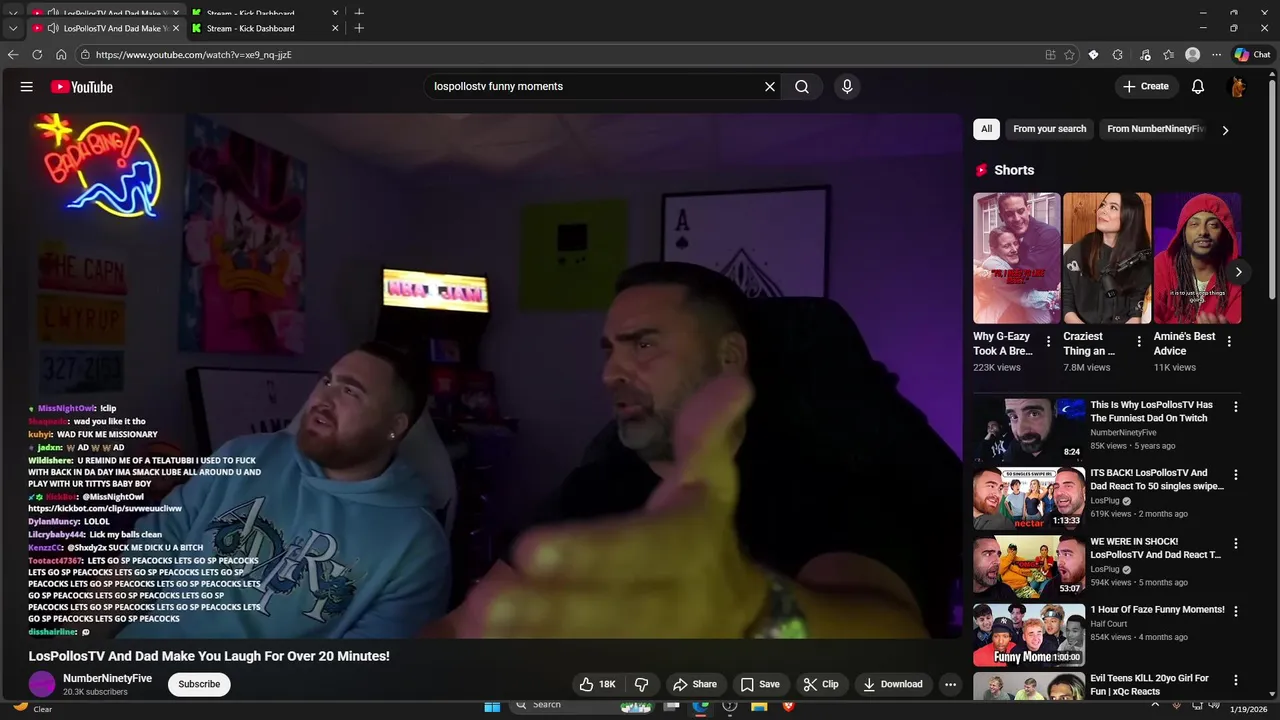The width and height of the screenshot is (1280, 720).
Task: Start voice search with the microphone
Action: [x=847, y=87]
